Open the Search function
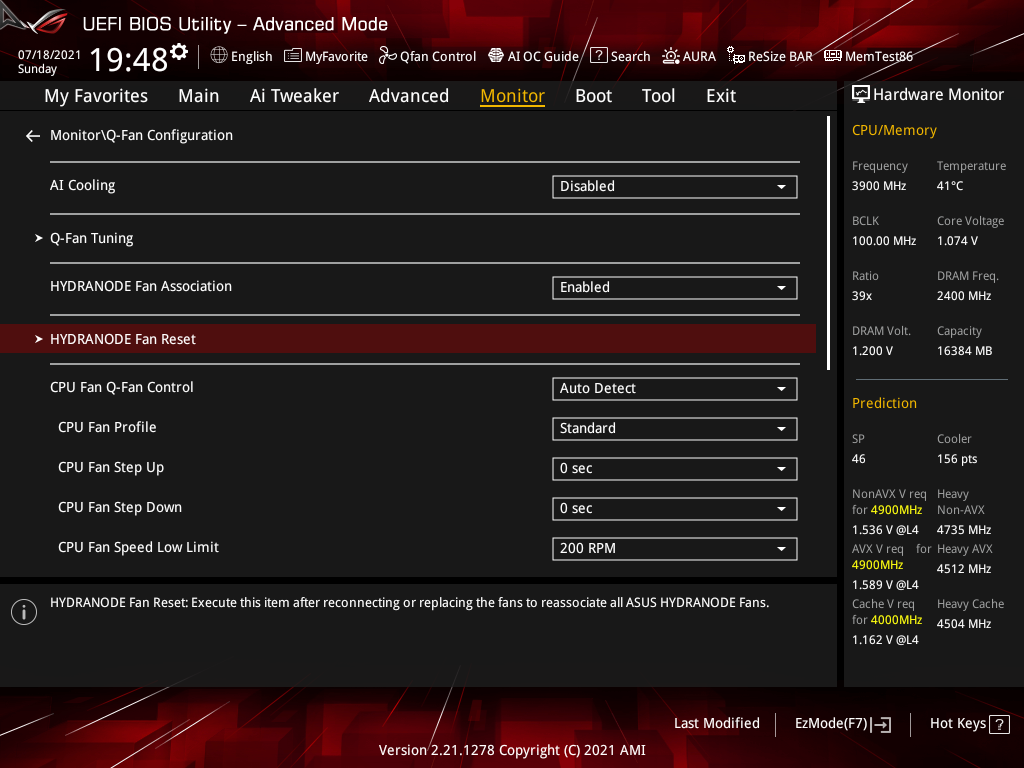Screen dimensions: 1024x768 point(620,56)
